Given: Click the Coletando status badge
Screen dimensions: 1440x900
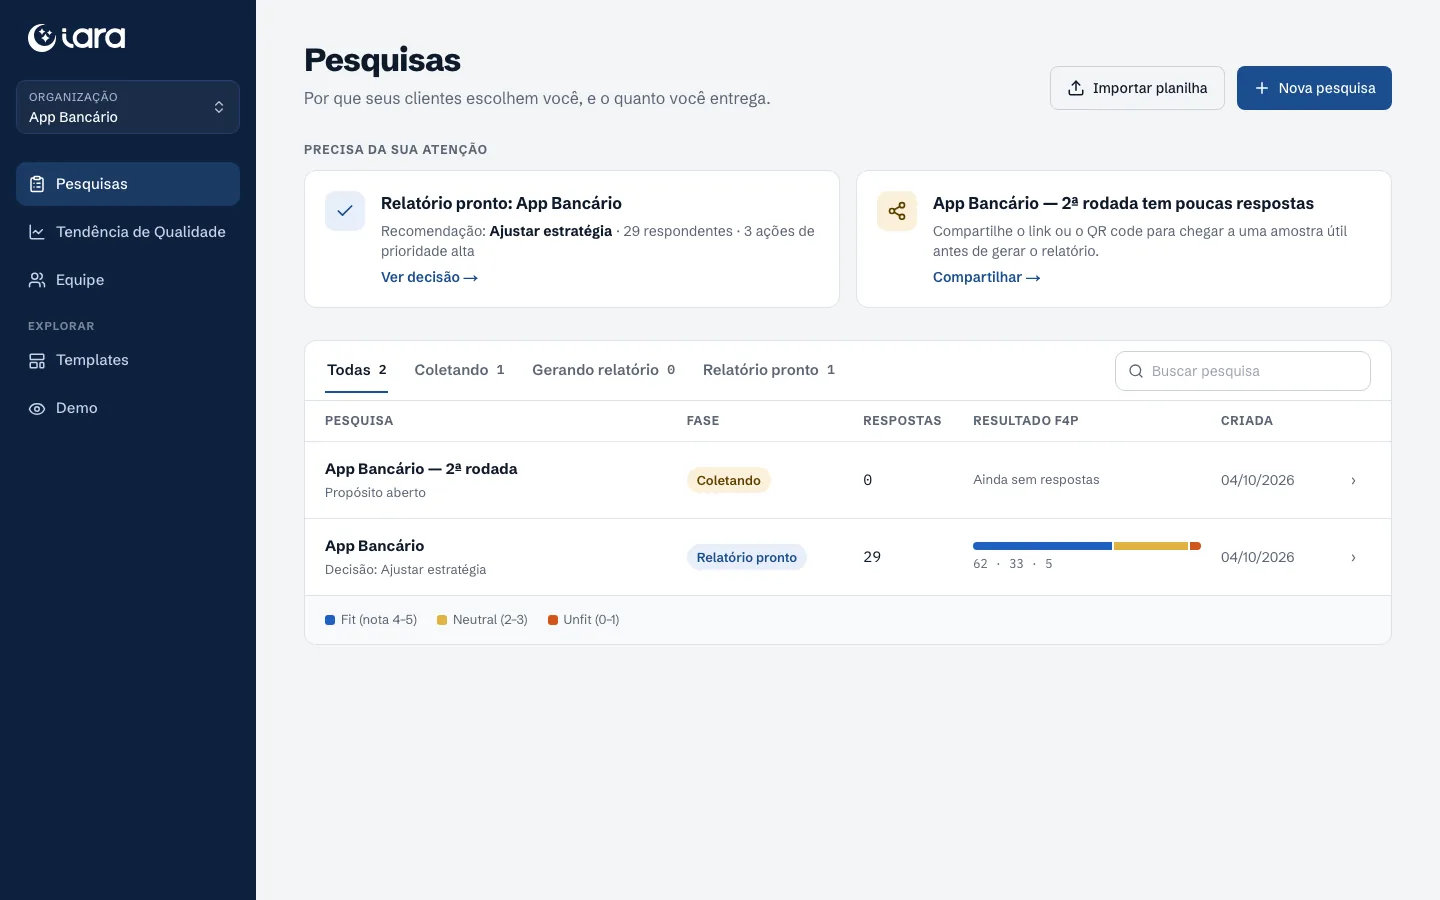Looking at the screenshot, I should [729, 480].
